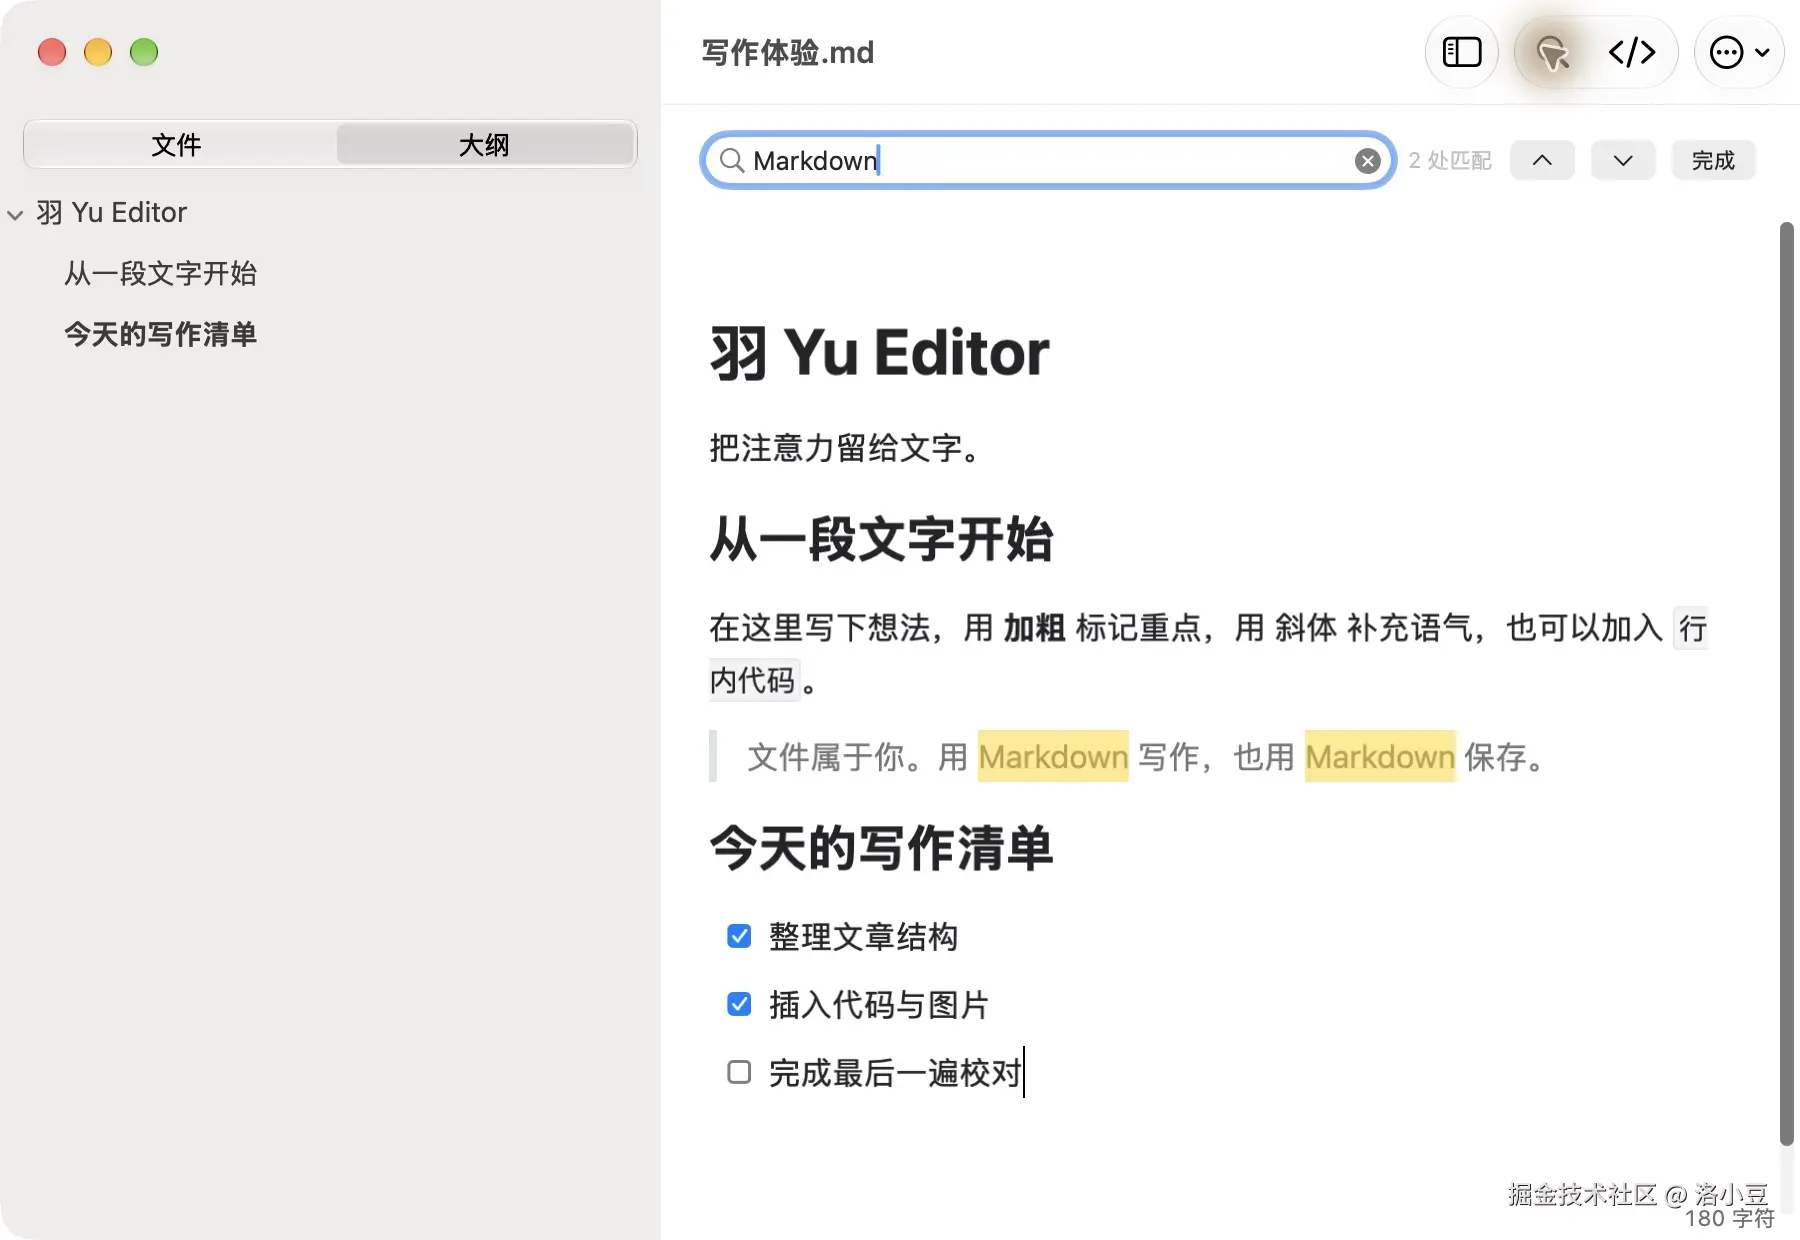1800x1240 pixels.
Task: Switch to the 文件 tab
Action: tap(177, 145)
